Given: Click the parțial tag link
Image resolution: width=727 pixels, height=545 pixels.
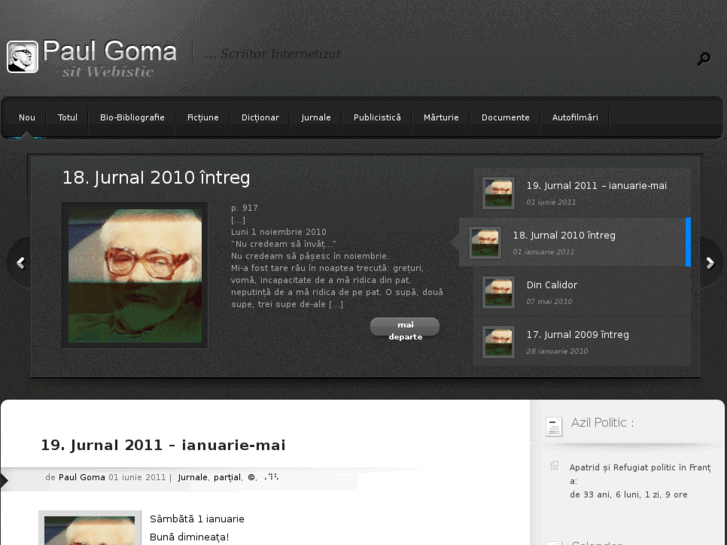Looking at the screenshot, I should [227, 477].
